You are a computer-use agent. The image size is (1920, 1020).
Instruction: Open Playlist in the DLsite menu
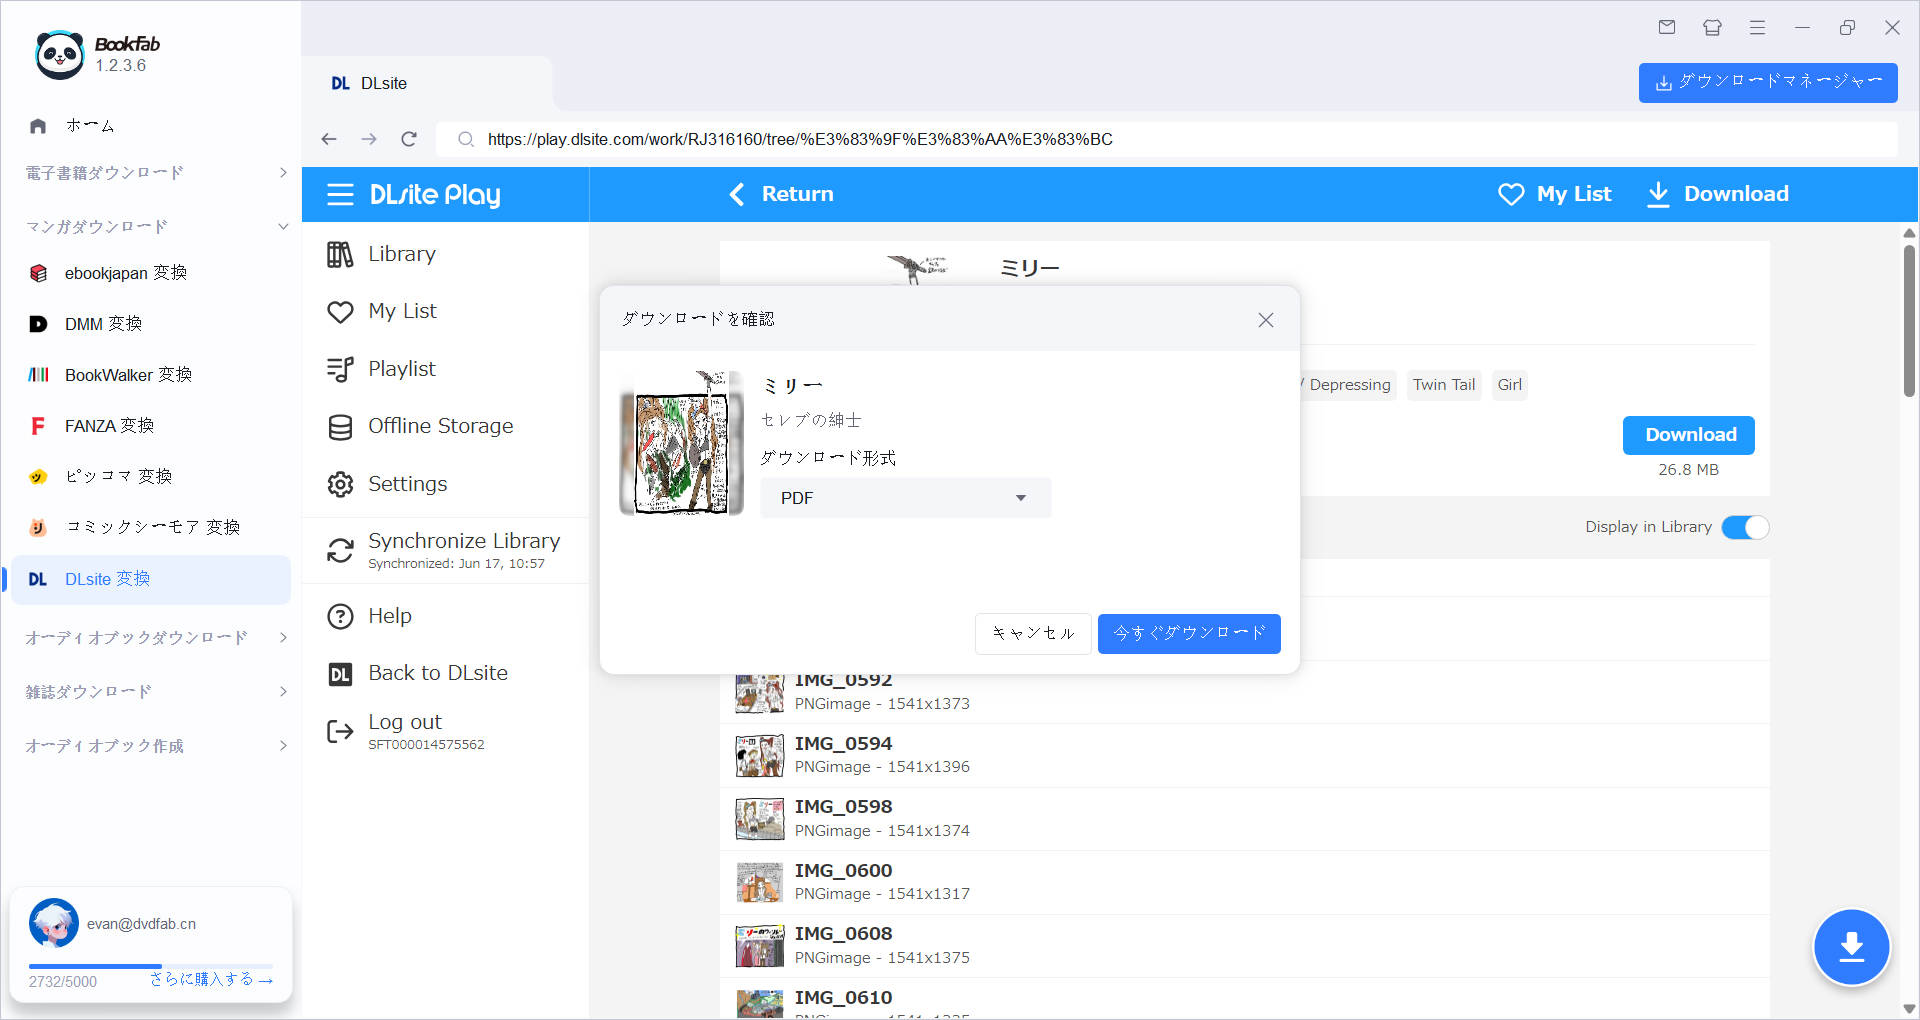pos(445,369)
